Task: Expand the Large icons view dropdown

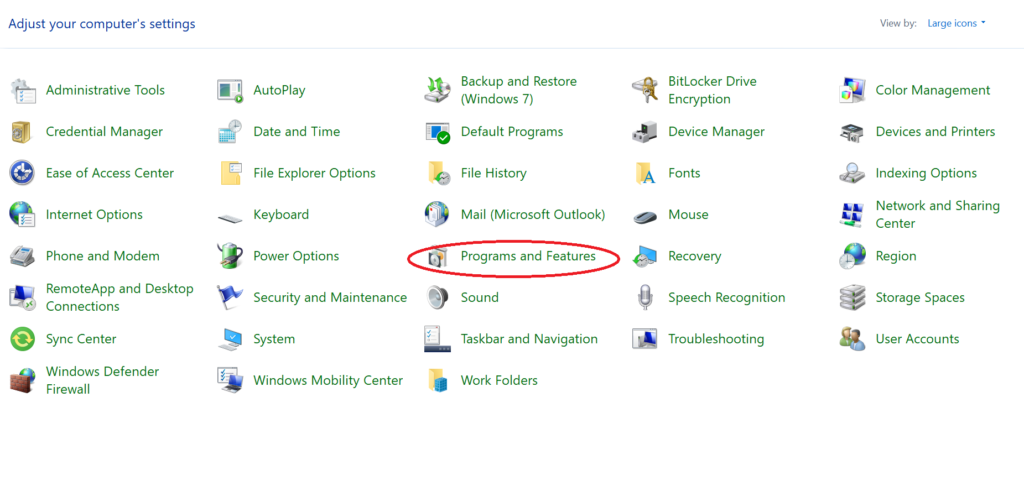Action: tap(956, 23)
